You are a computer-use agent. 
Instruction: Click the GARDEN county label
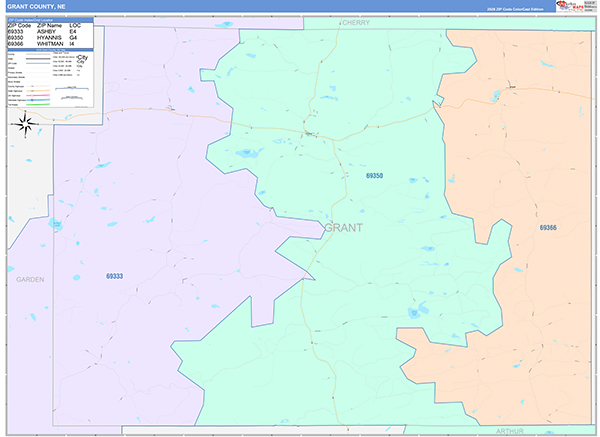30,280
